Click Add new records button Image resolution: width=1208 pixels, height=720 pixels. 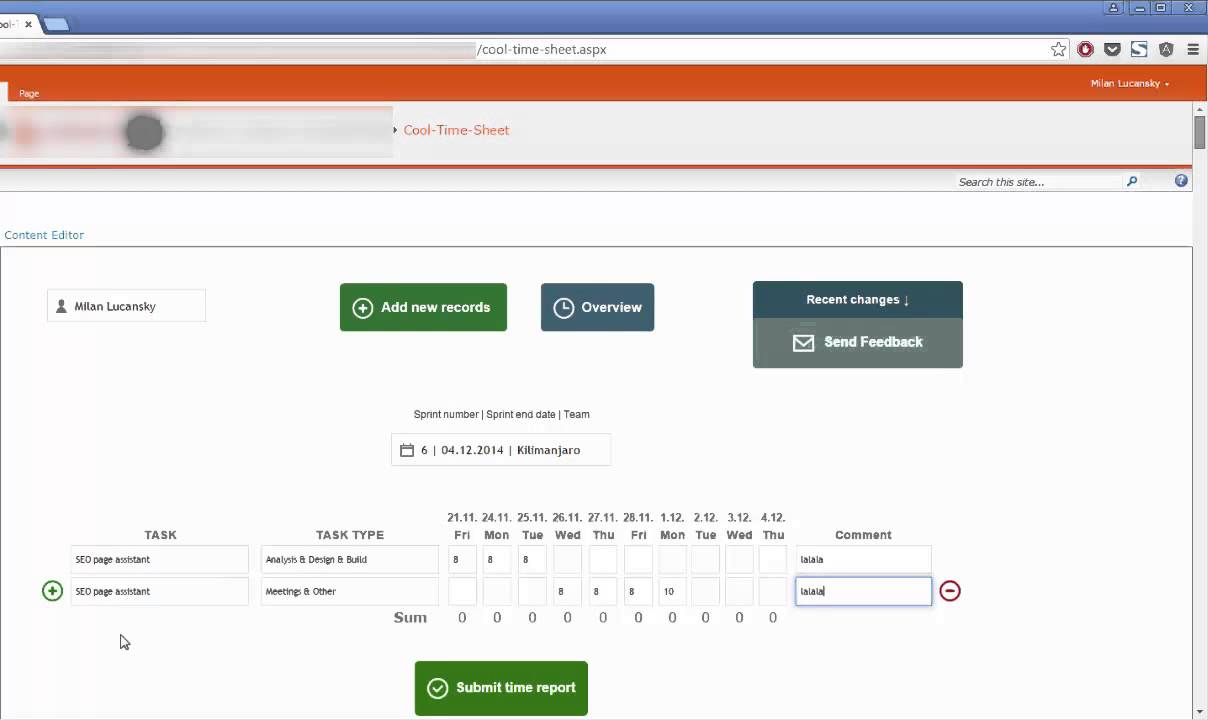[423, 307]
